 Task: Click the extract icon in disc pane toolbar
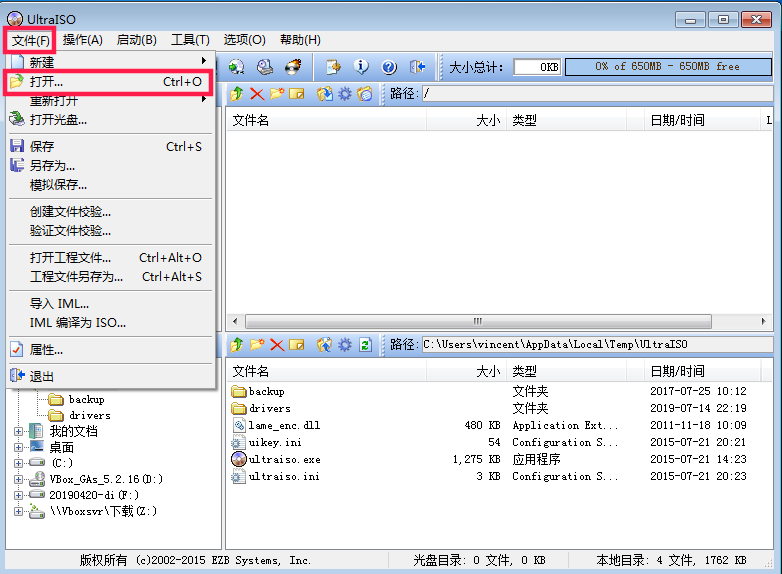325,93
